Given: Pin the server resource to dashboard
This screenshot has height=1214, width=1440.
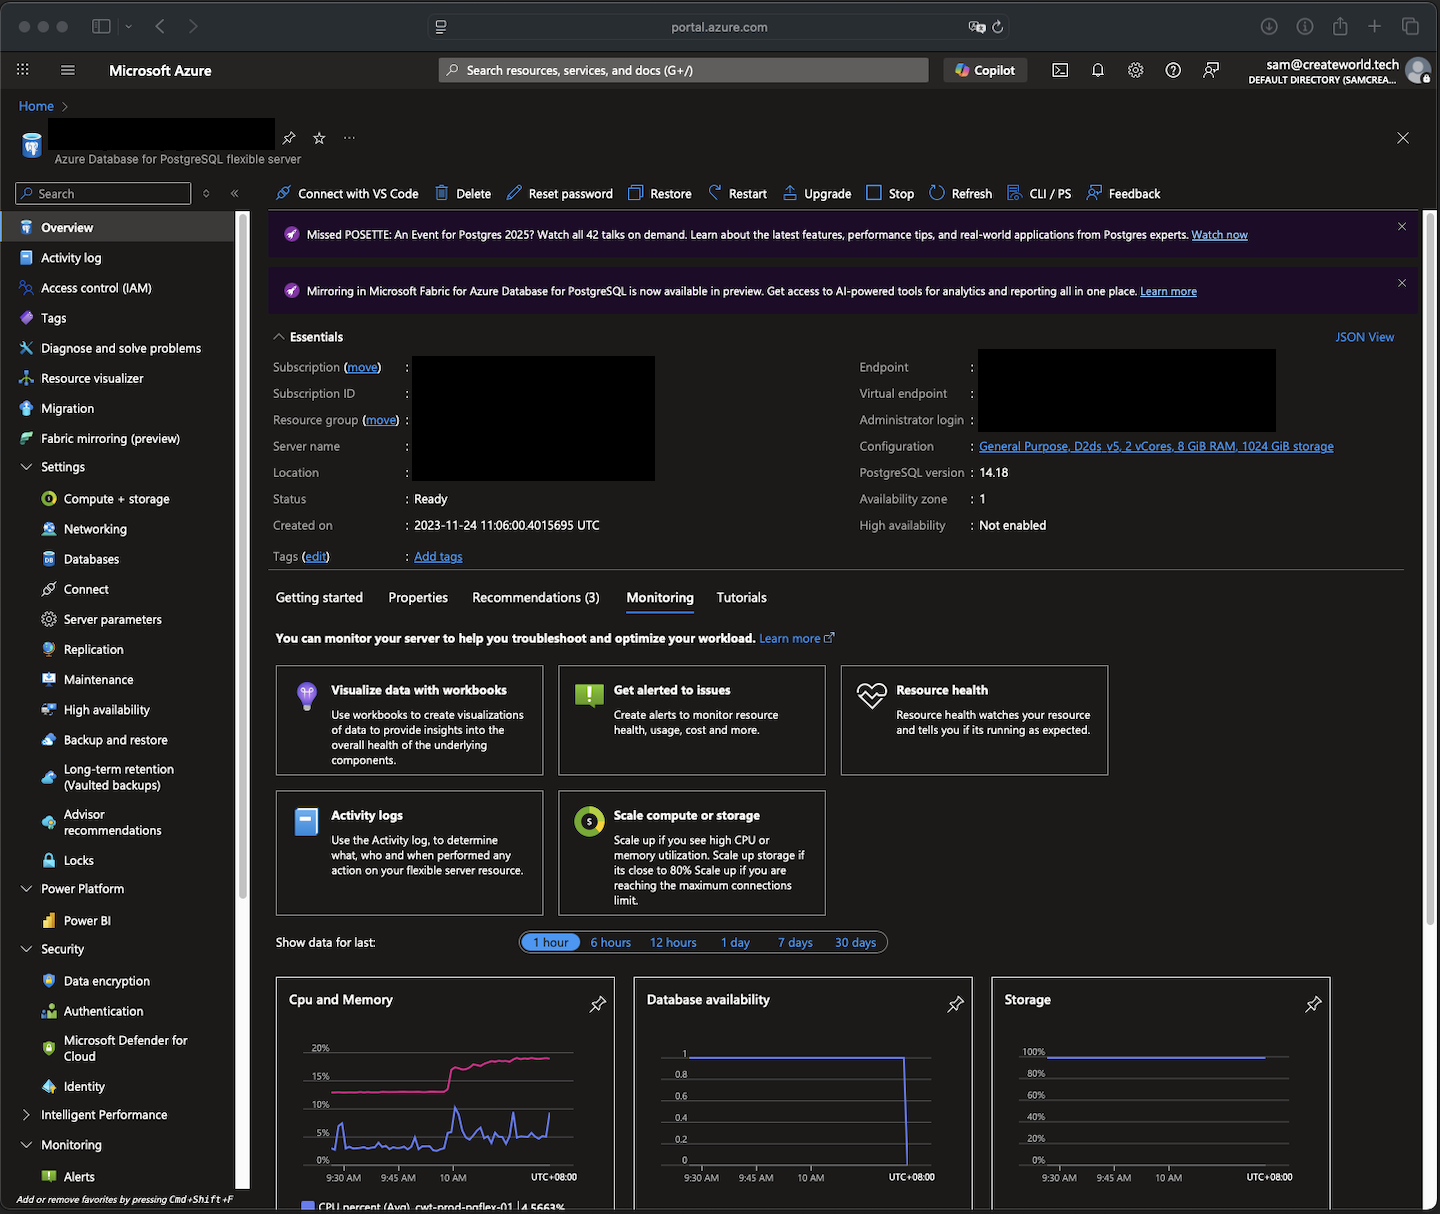Looking at the screenshot, I should tap(289, 138).
